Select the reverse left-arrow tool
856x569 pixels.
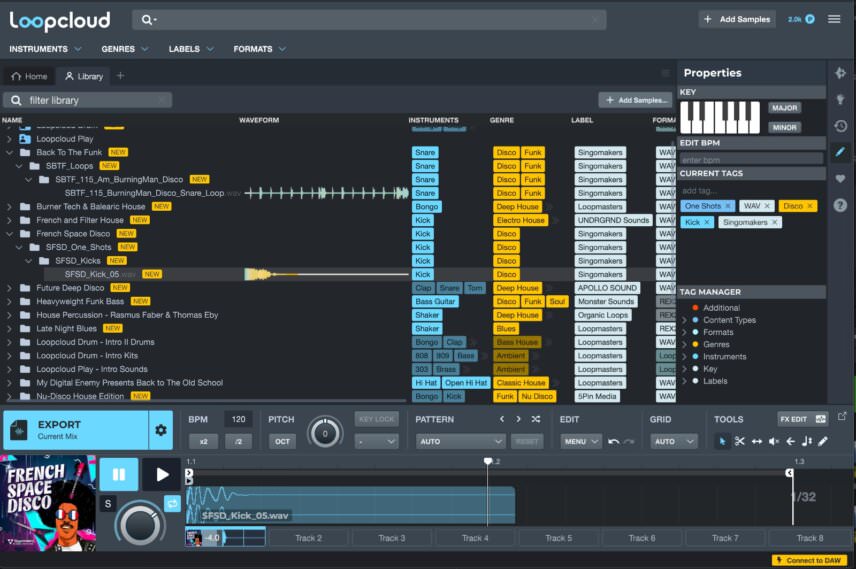click(x=790, y=441)
